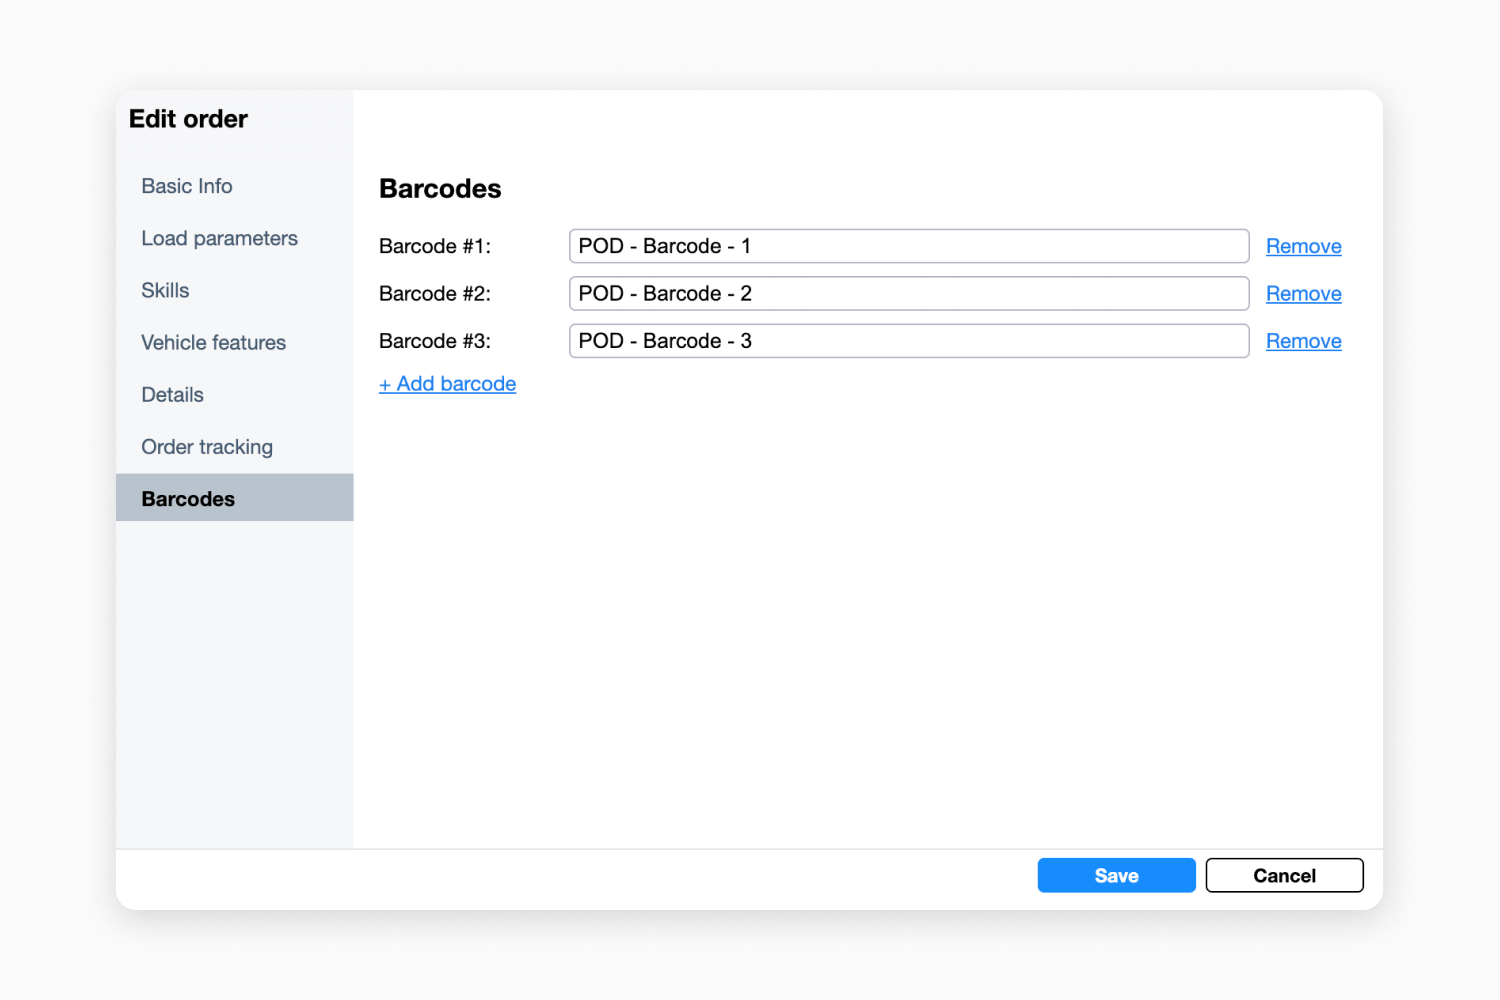Focus the Barcode #2 input field
Viewport: 1500px width, 1000px height.
(x=908, y=294)
